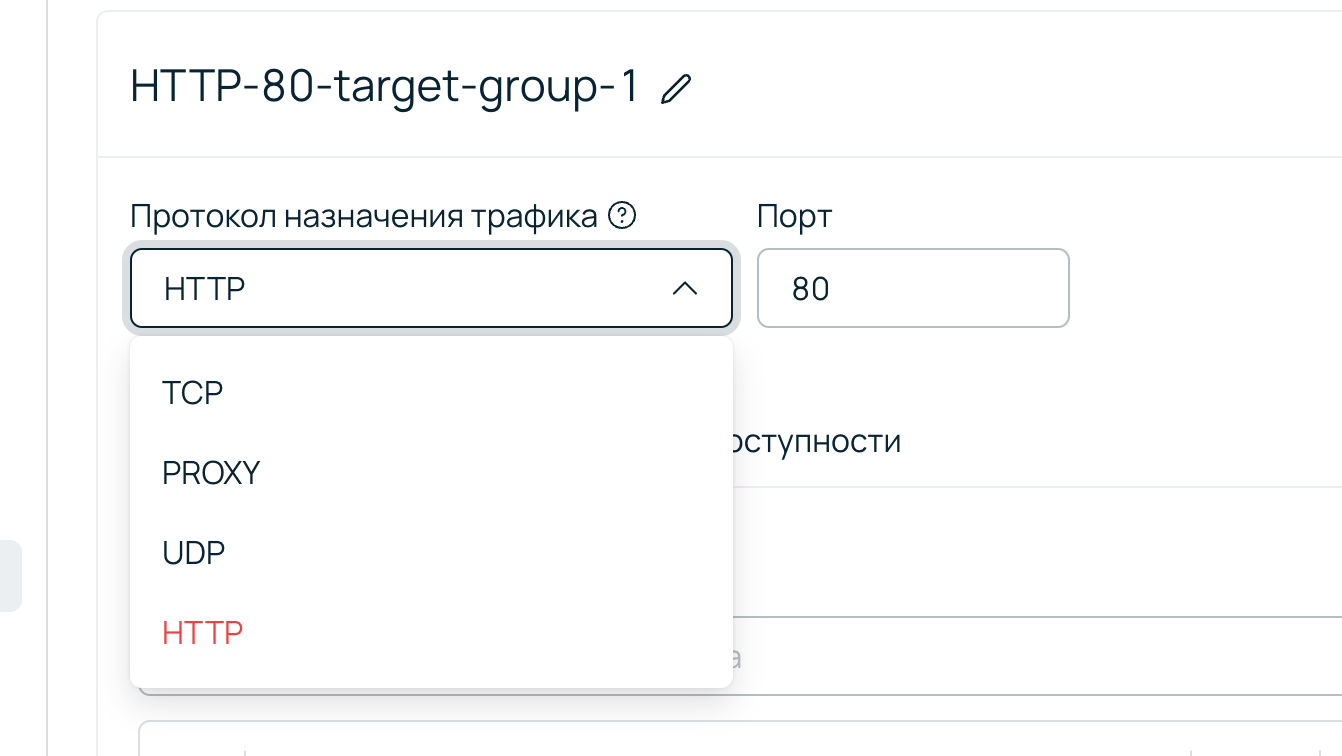Click the Порт field label
The image size is (1342, 756).
(x=794, y=216)
